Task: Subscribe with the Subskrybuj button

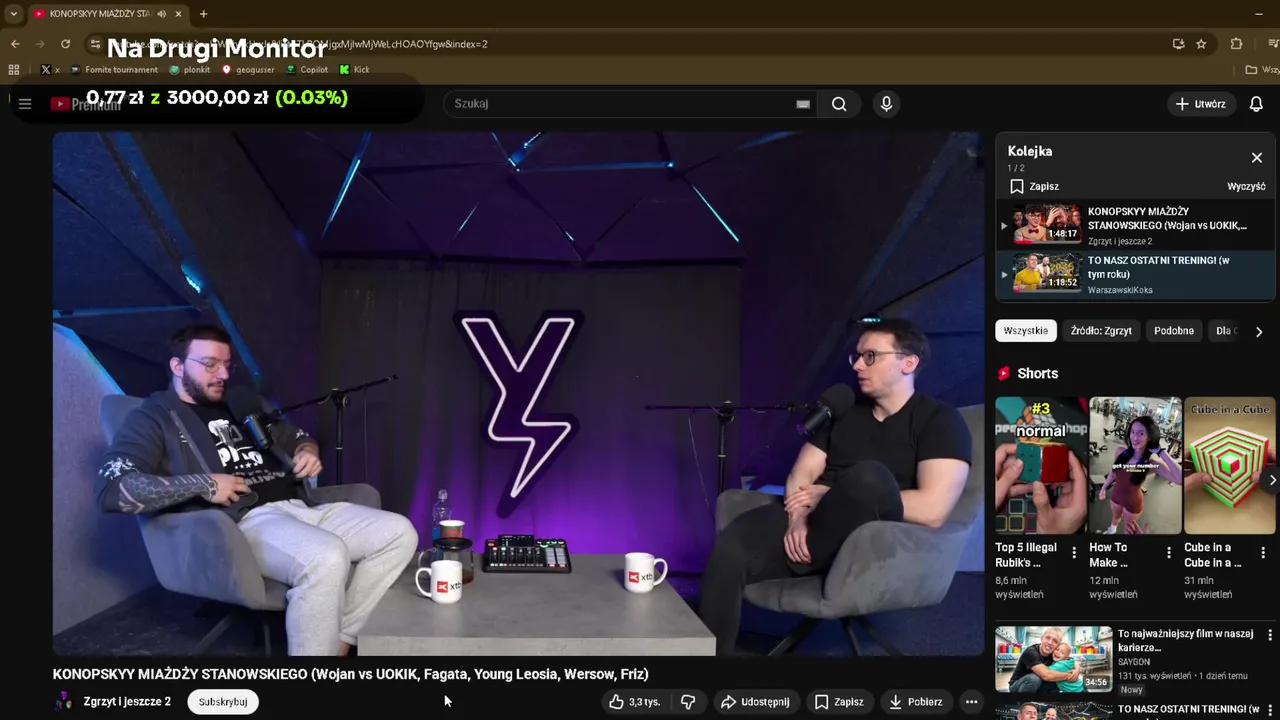Action: point(223,702)
